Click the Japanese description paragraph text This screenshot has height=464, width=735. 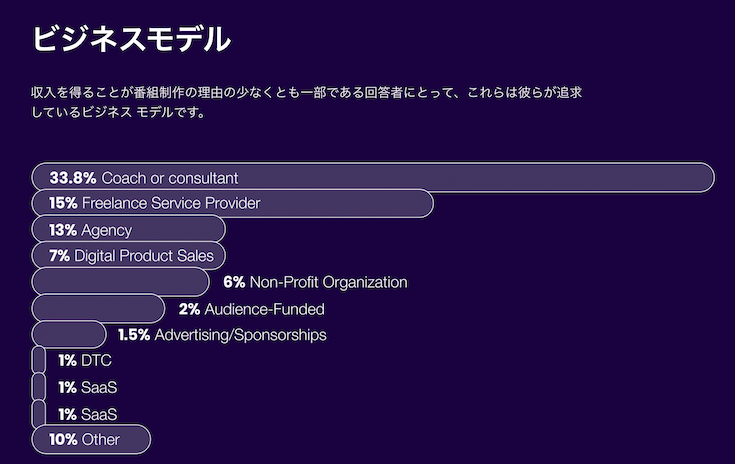pyautogui.click(x=307, y=102)
